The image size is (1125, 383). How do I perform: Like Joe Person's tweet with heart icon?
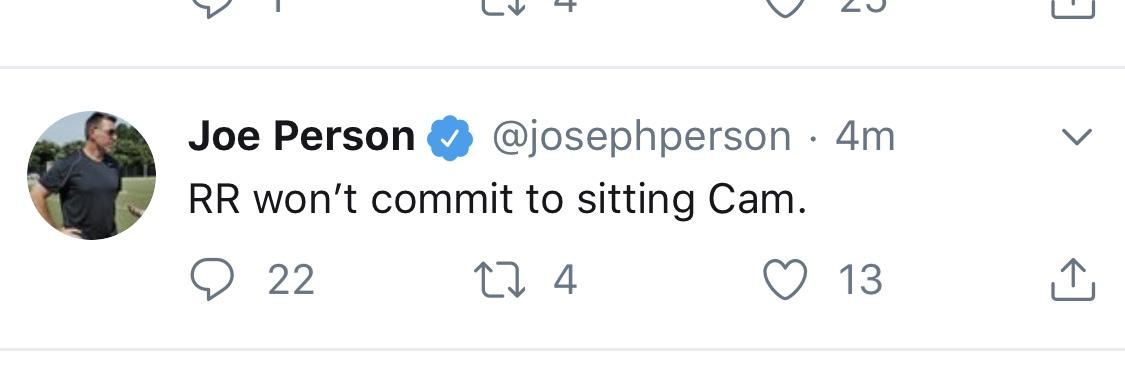[785, 279]
